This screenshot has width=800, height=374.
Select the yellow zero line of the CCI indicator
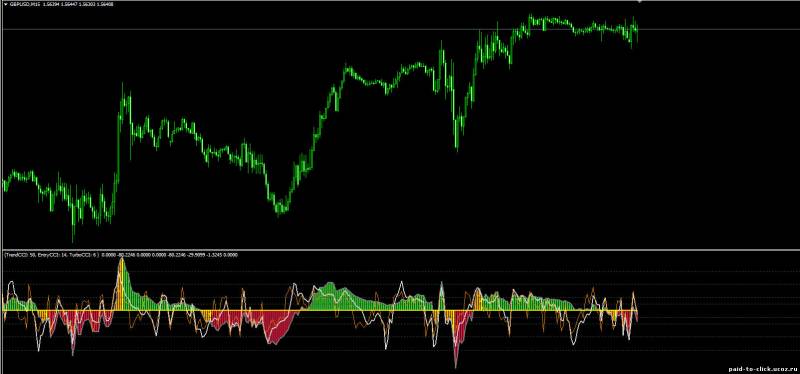320,311
